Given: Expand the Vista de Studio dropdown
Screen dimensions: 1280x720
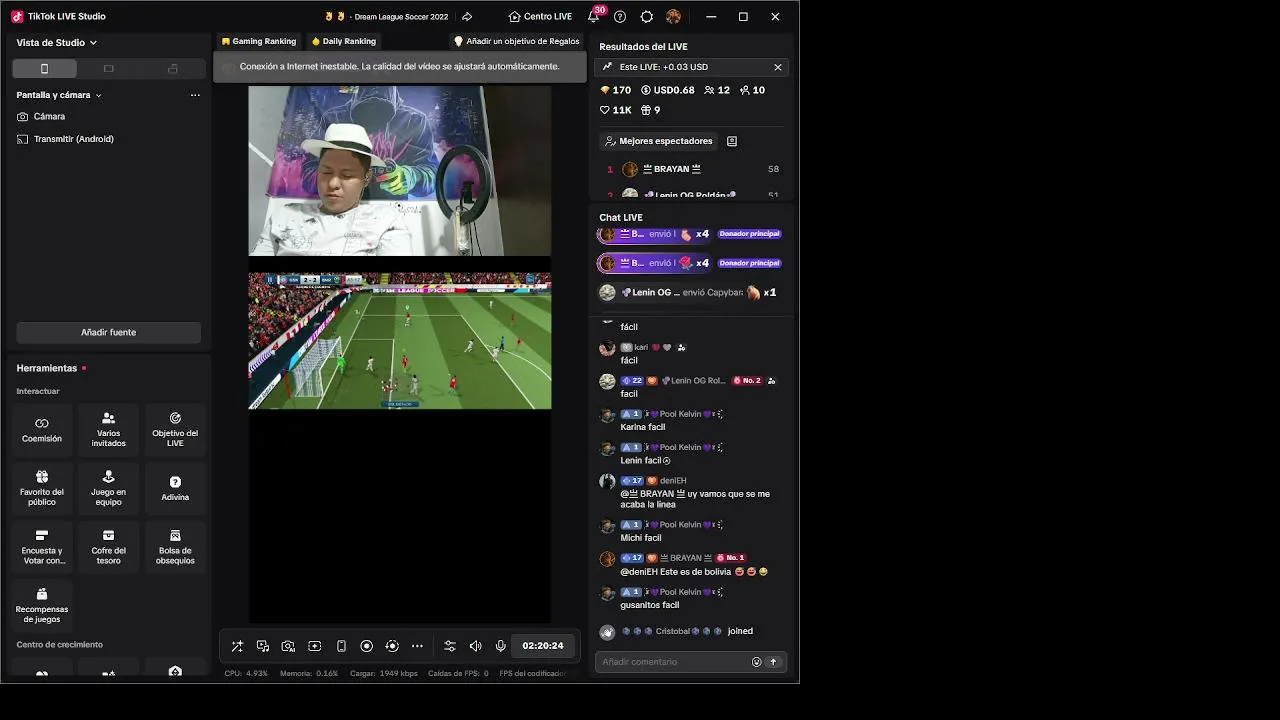Looking at the screenshot, I should click(57, 43).
